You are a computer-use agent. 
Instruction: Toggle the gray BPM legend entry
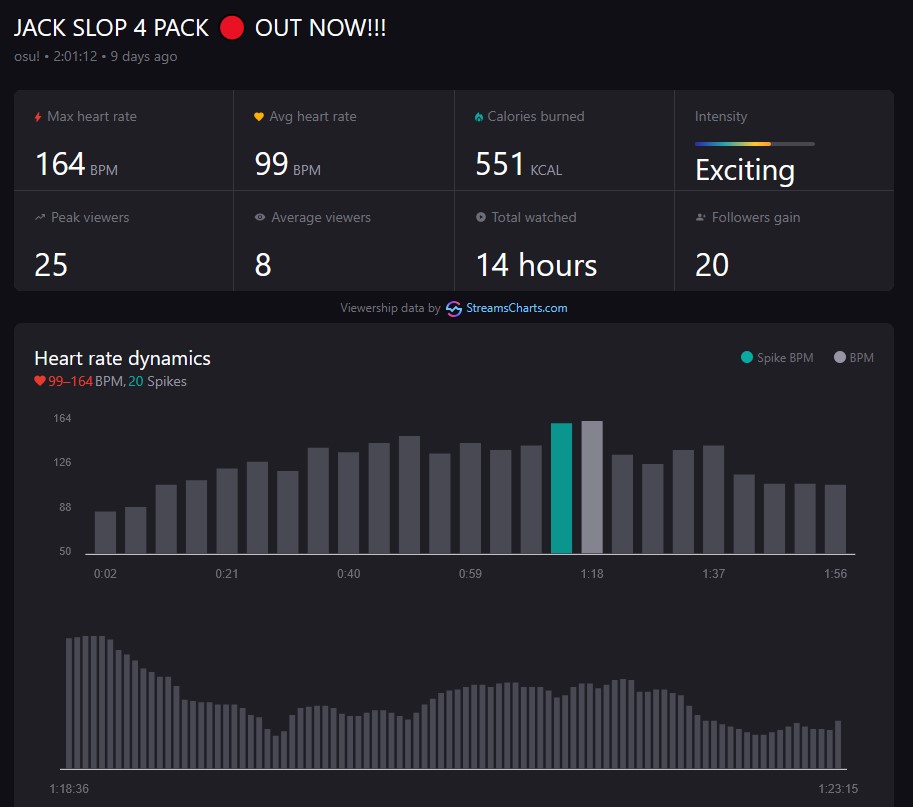(x=854, y=358)
